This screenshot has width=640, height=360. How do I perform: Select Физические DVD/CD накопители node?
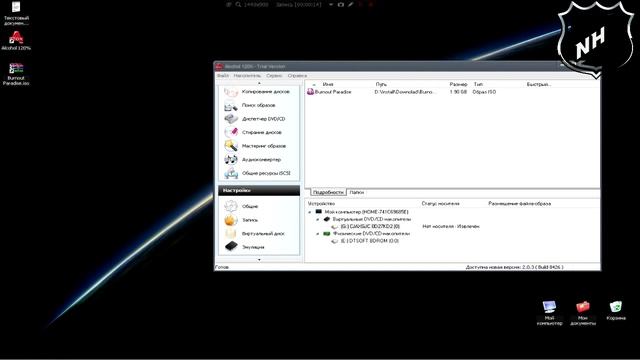[371, 233]
